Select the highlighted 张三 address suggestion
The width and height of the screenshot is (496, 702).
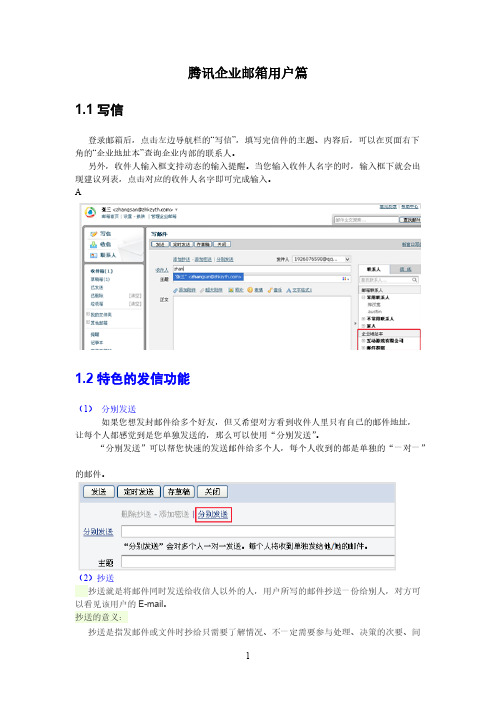coord(208,277)
